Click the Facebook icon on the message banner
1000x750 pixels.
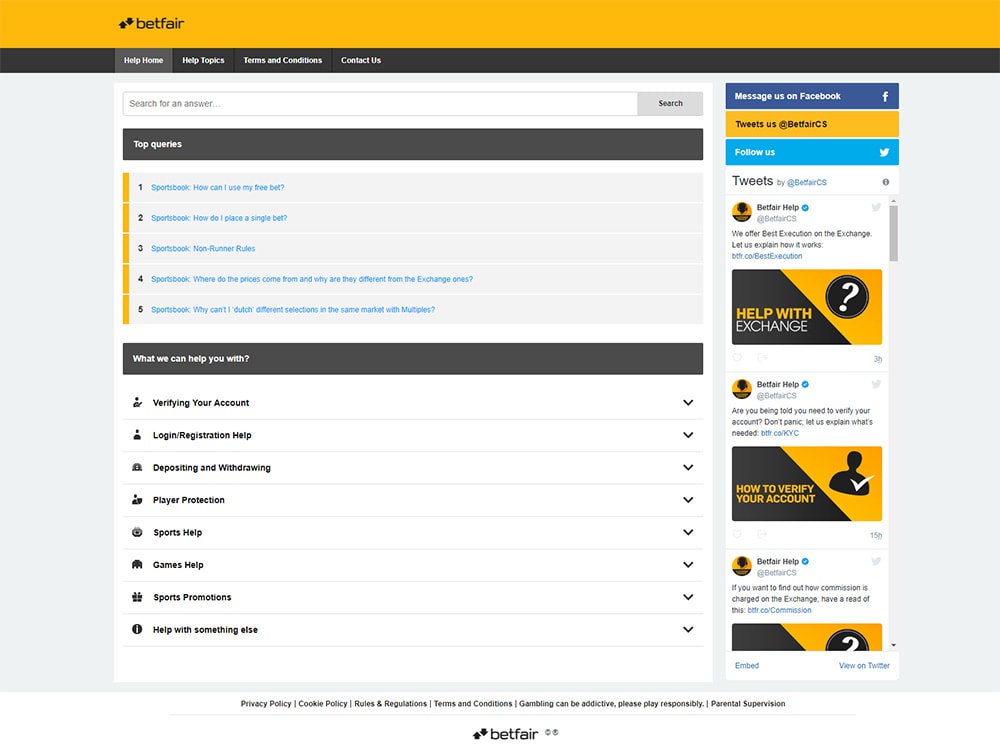pyautogui.click(x=885, y=96)
